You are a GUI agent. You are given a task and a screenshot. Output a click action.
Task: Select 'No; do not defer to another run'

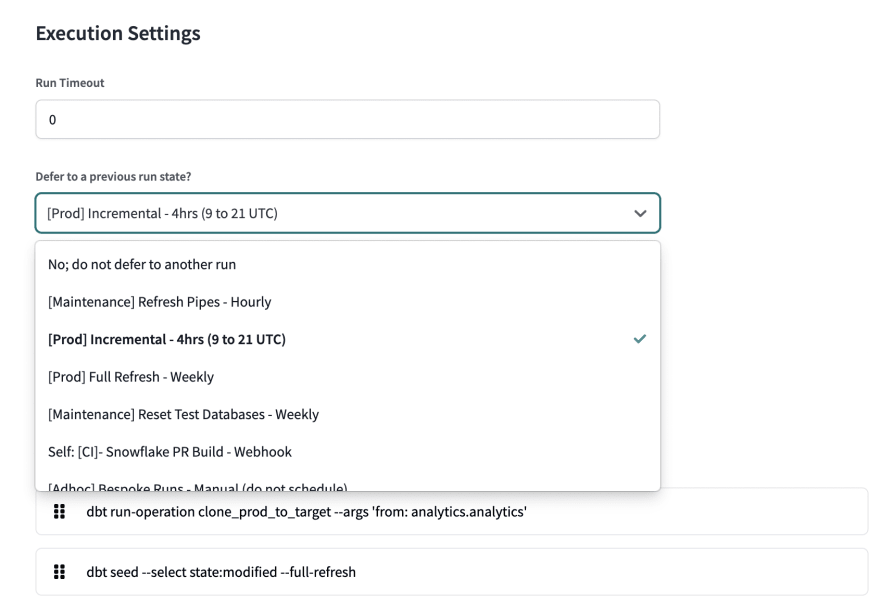tap(347, 264)
